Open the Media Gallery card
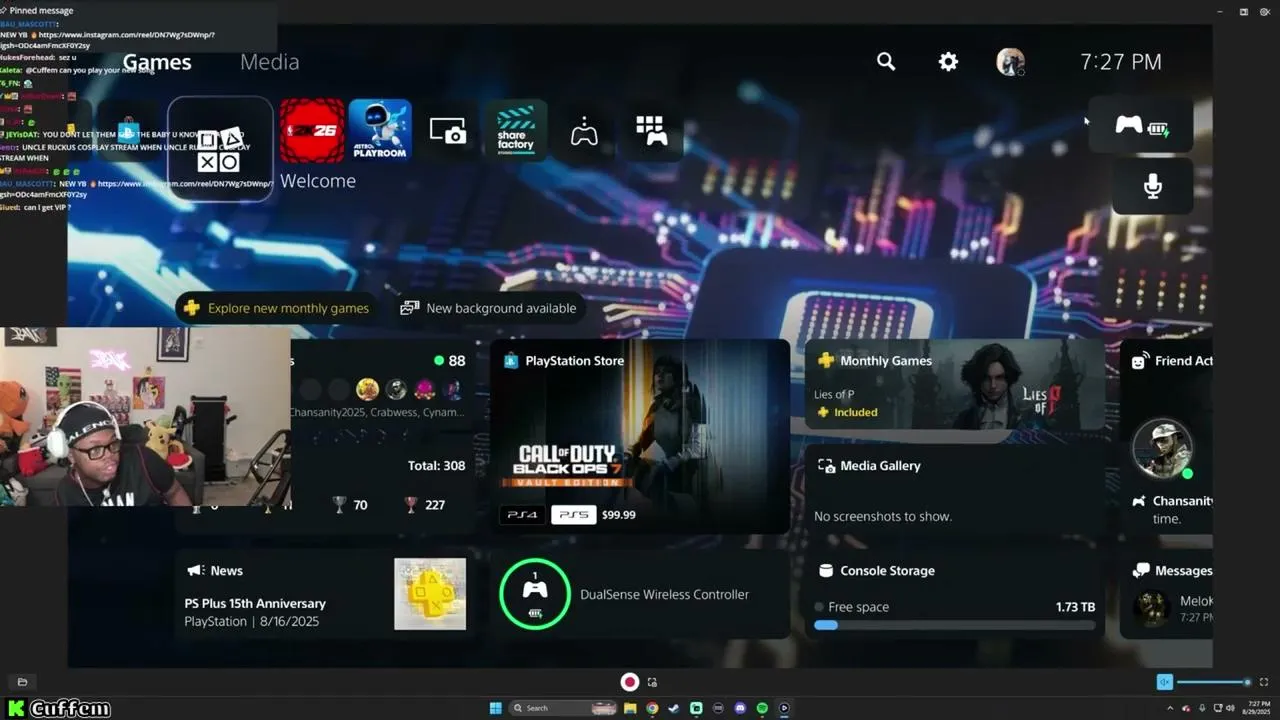 (x=955, y=489)
